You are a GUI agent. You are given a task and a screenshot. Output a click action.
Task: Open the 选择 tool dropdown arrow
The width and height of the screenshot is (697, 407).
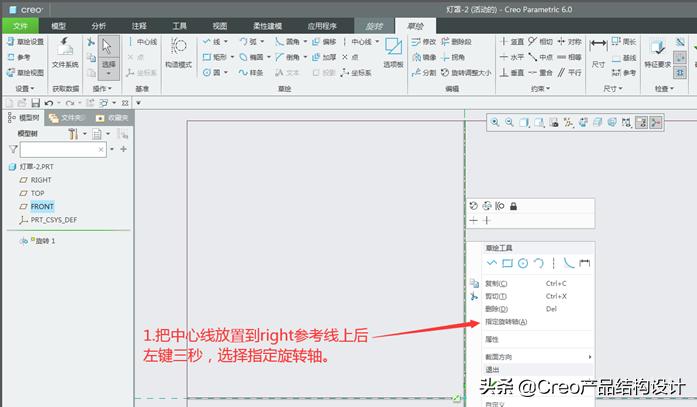[x=108, y=74]
